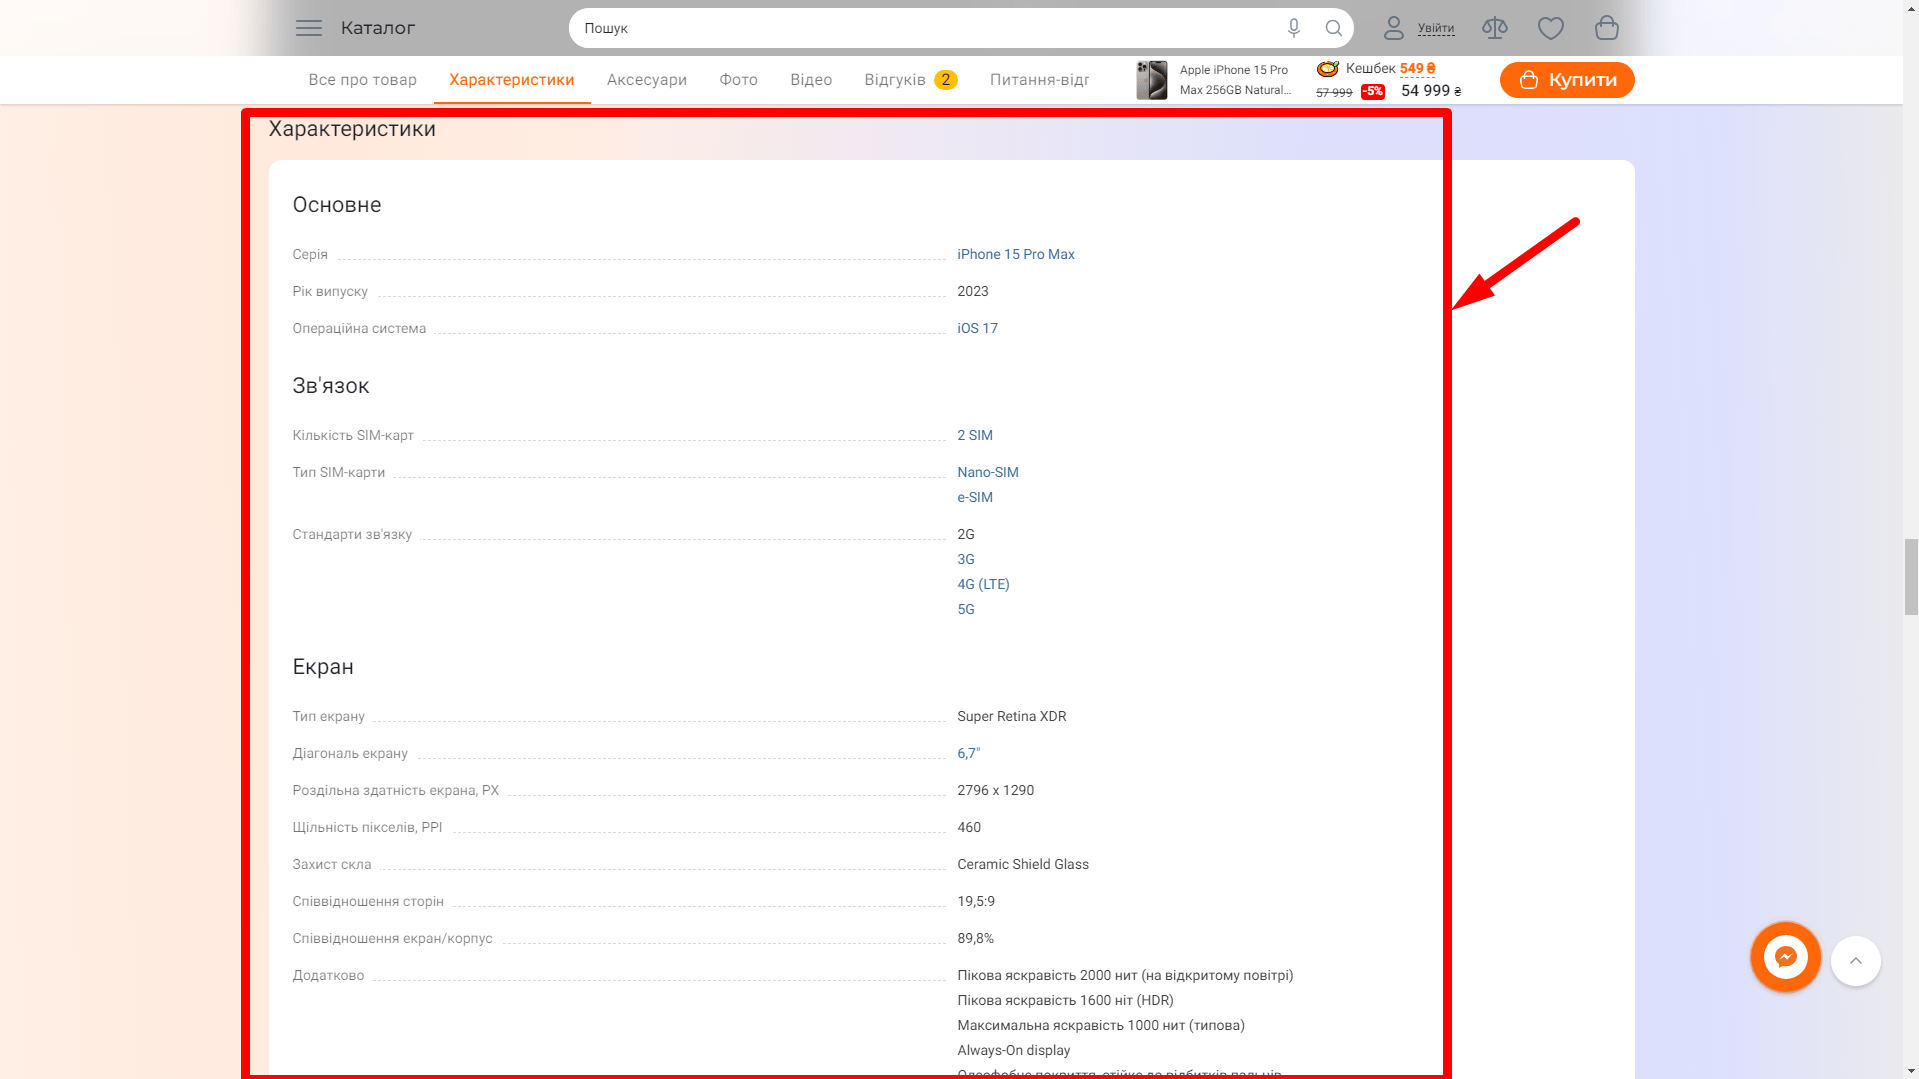This screenshot has height=1079, width=1919.
Task: Open the Відео tab
Action: (810, 80)
